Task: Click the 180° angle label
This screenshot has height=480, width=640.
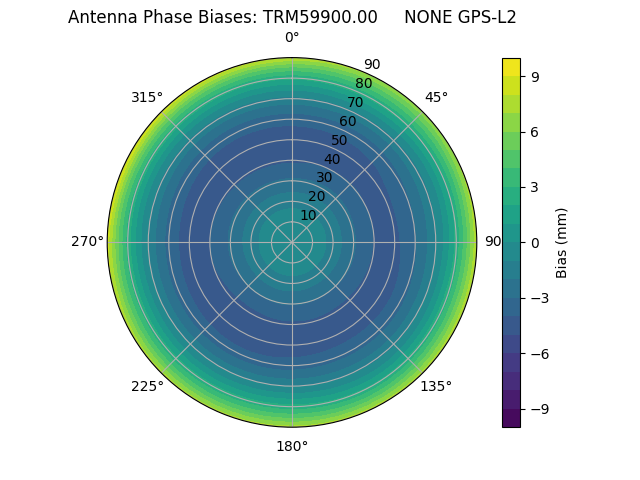Action: [292, 446]
